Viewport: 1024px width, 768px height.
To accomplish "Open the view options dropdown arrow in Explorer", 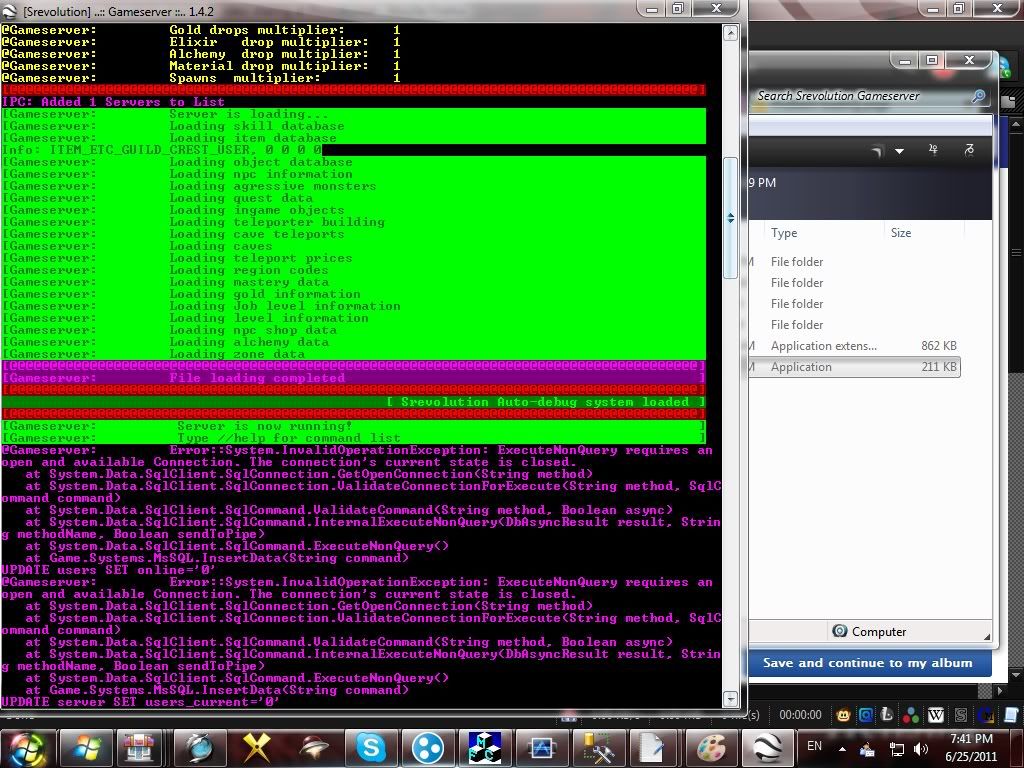I will (899, 151).
